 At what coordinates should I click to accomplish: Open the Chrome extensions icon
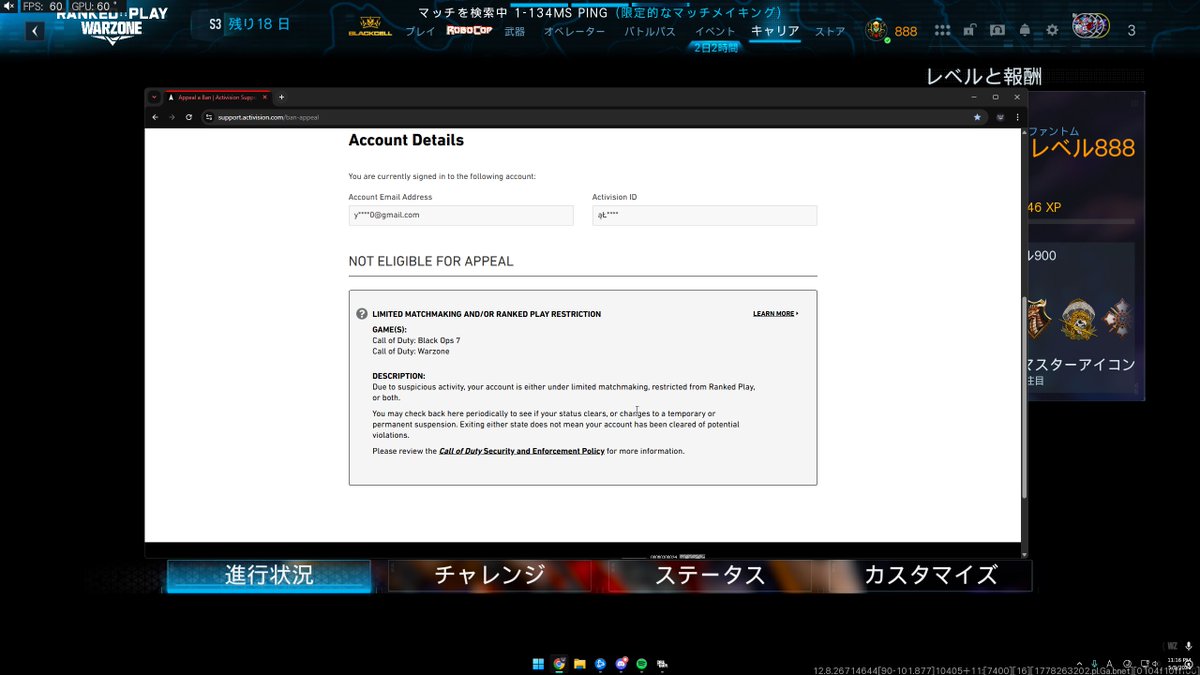[x=1000, y=117]
